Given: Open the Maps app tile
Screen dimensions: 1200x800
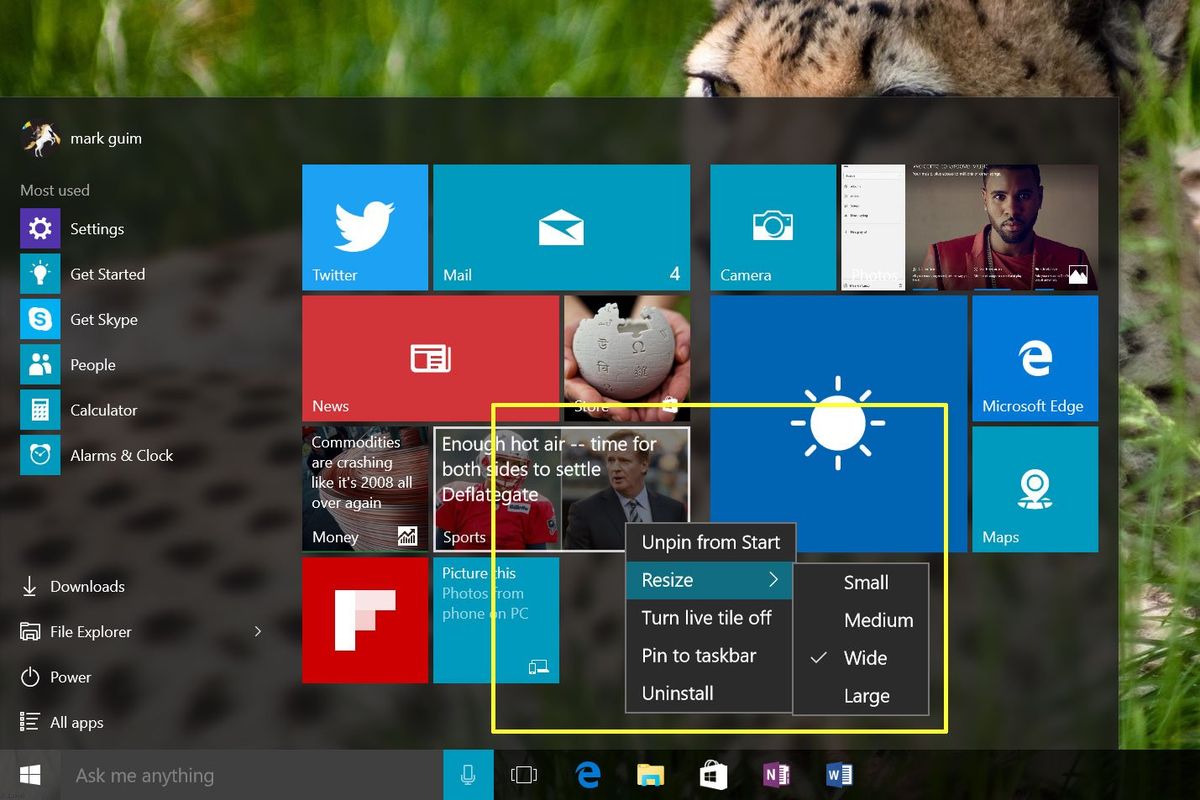Looking at the screenshot, I should coord(1035,488).
